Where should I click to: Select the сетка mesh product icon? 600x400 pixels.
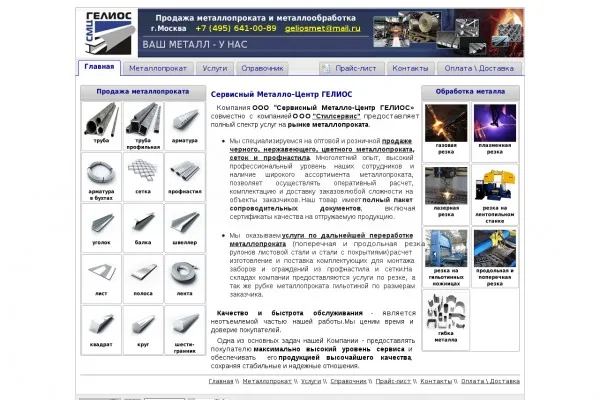coord(143,170)
